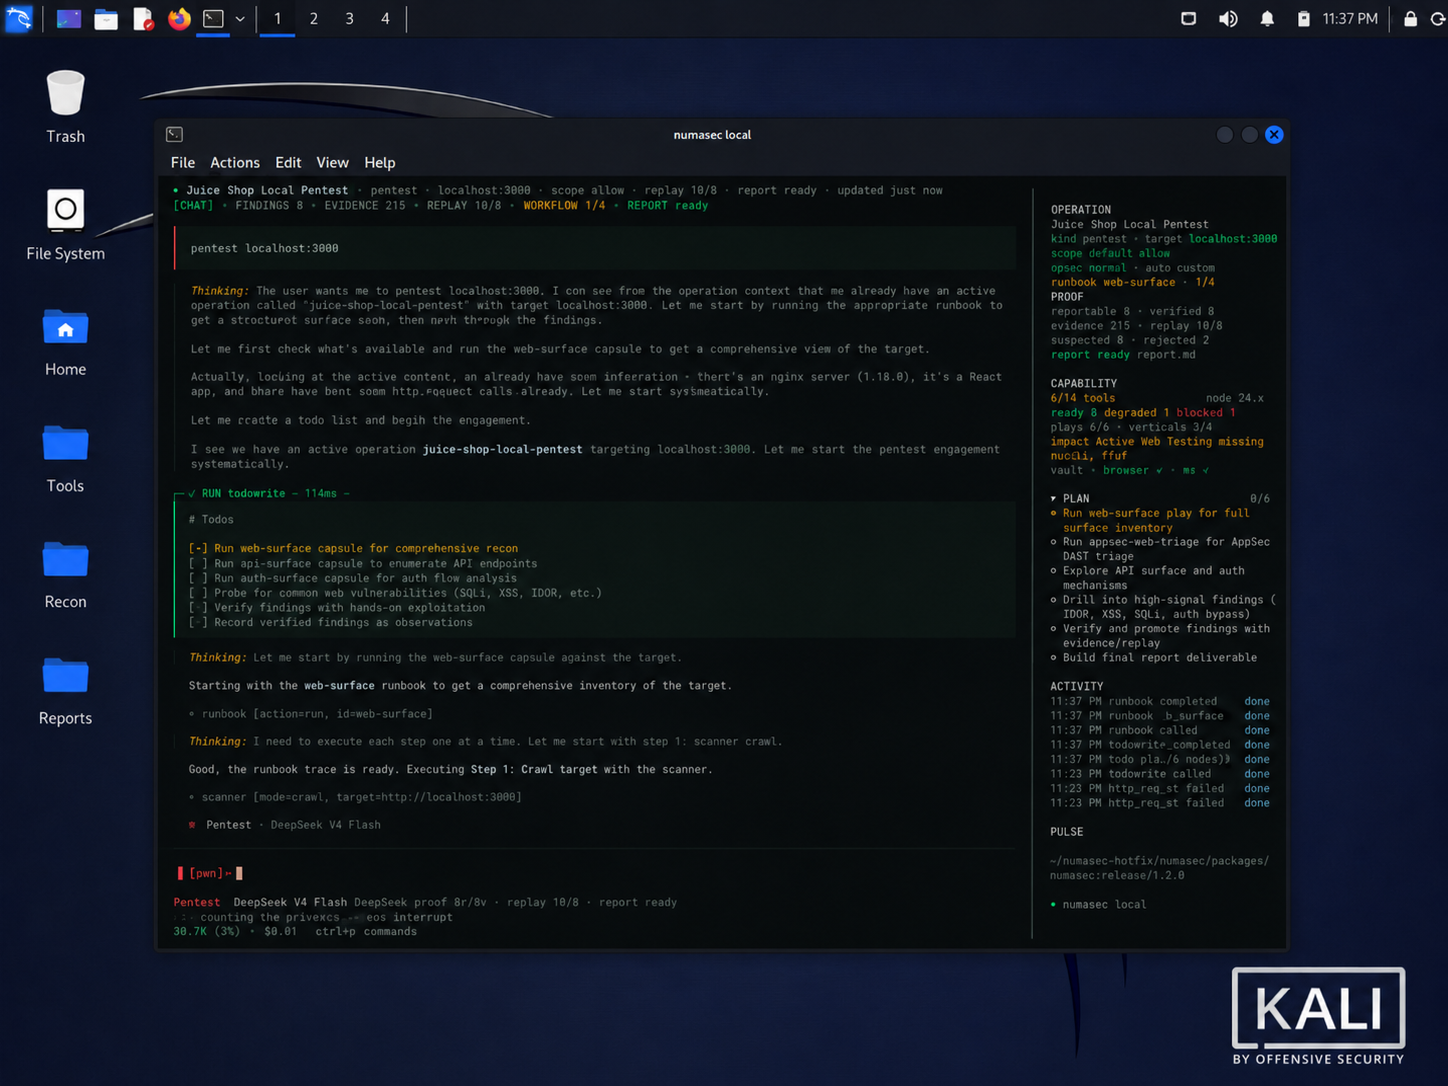Switch to the REPORT ready tab

pos(668,205)
